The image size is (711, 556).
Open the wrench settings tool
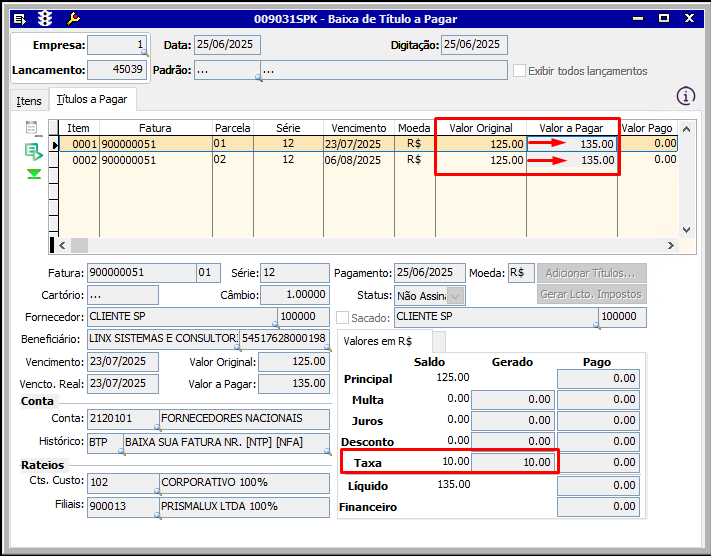[x=72, y=17]
